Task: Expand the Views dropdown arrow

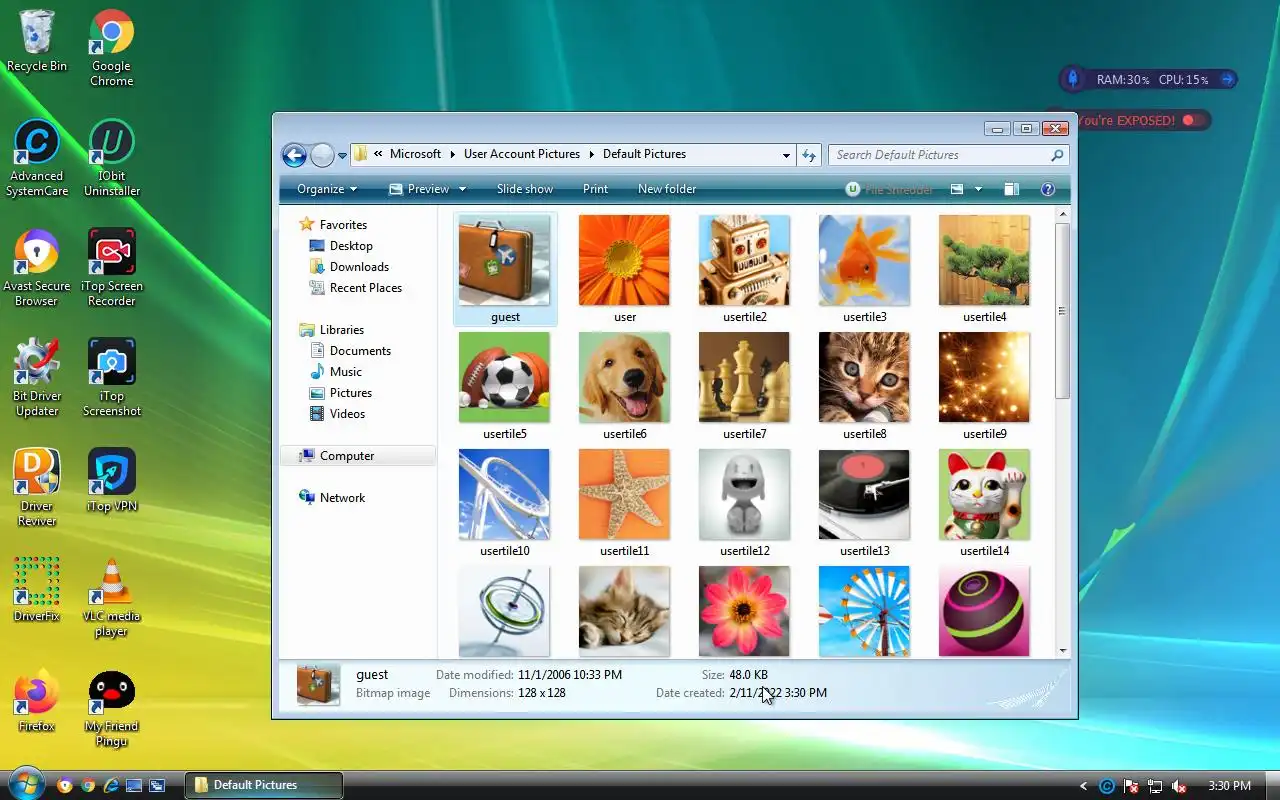Action: (978, 189)
